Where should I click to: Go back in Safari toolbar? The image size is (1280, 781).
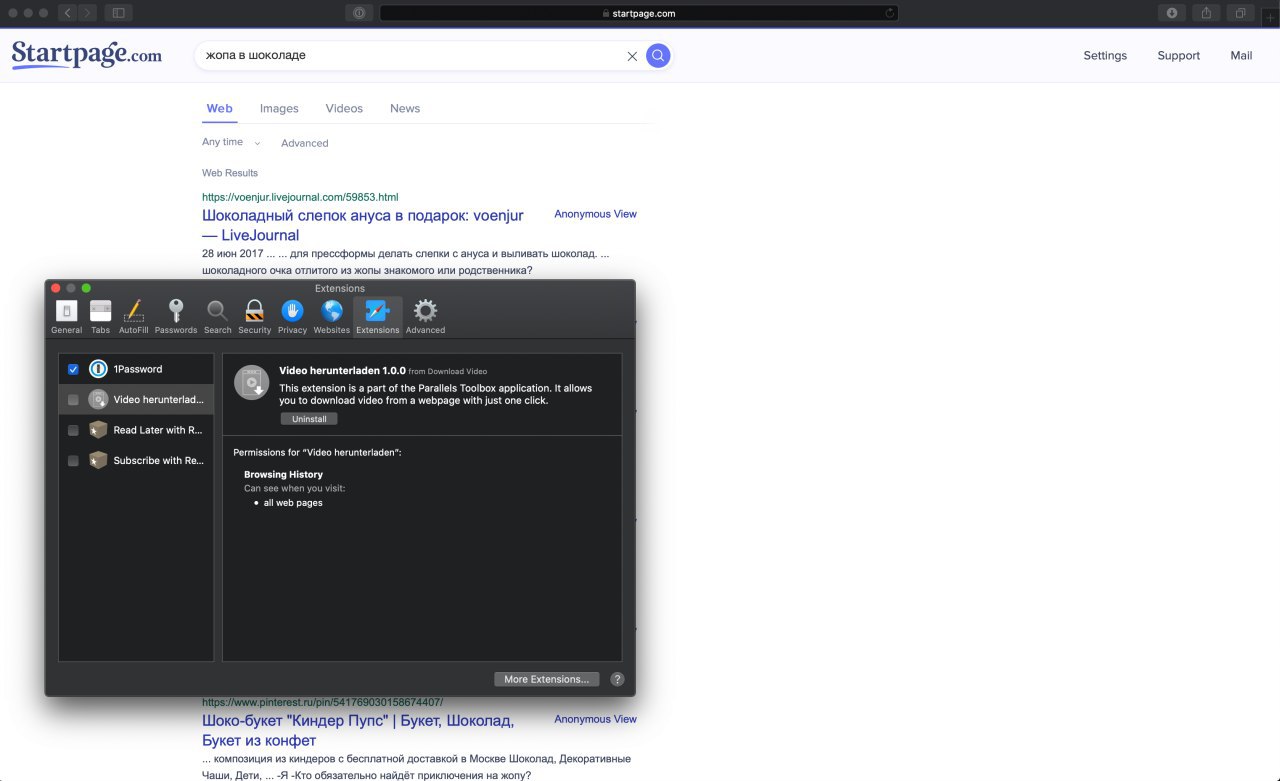tap(67, 13)
